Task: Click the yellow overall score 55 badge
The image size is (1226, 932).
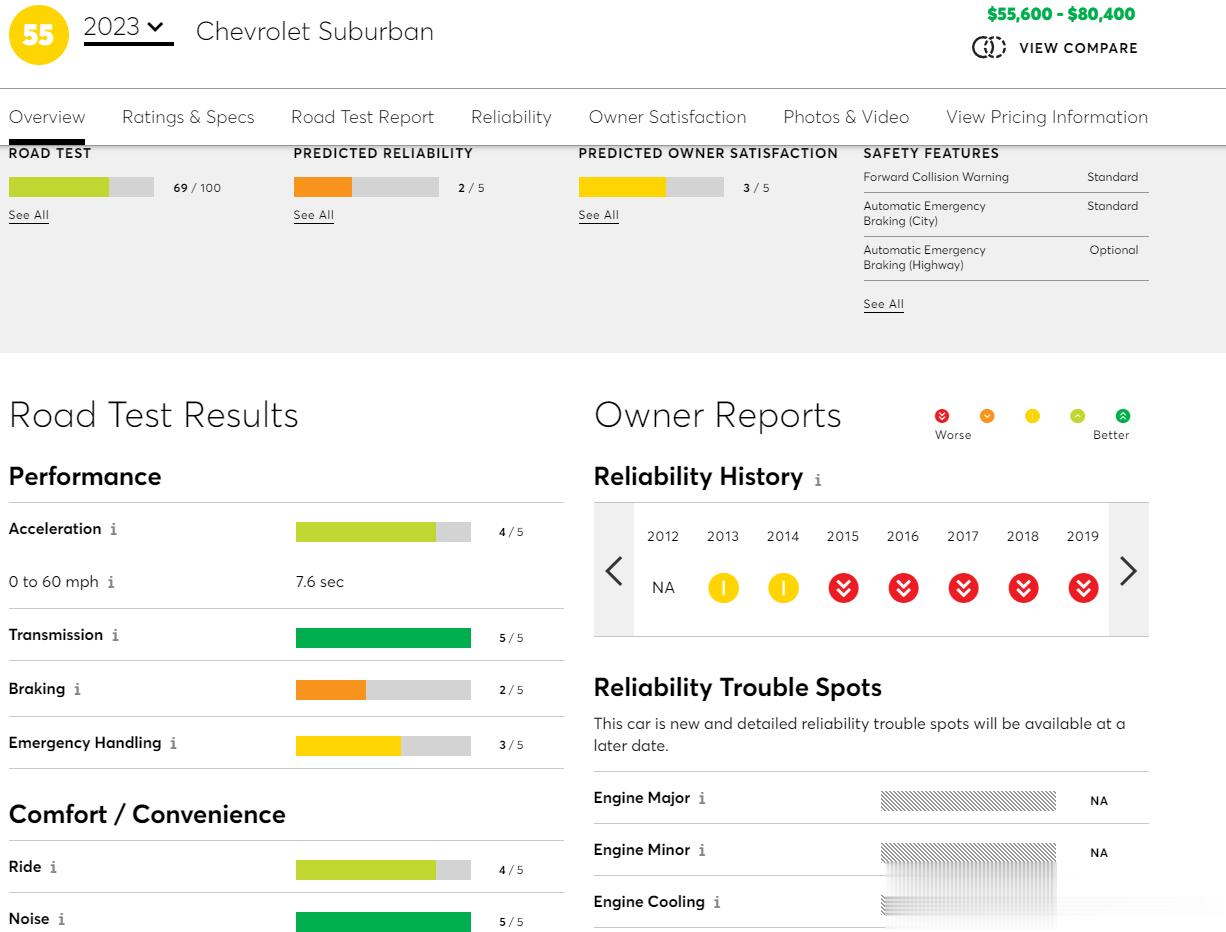Action: (38, 35)
